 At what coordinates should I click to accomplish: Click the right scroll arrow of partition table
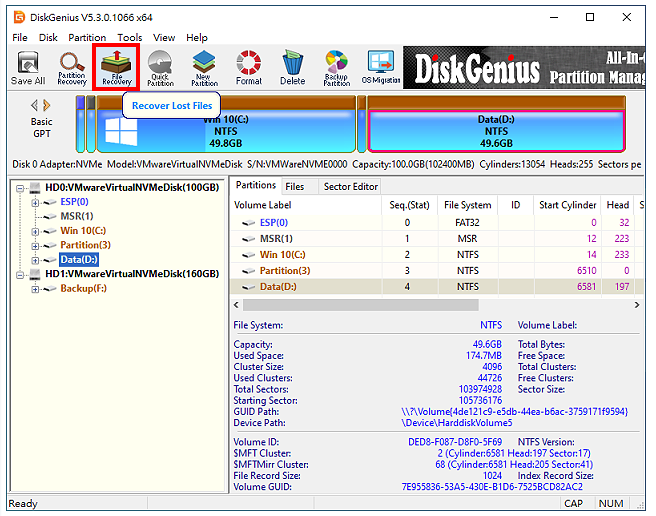coord(637,305)
